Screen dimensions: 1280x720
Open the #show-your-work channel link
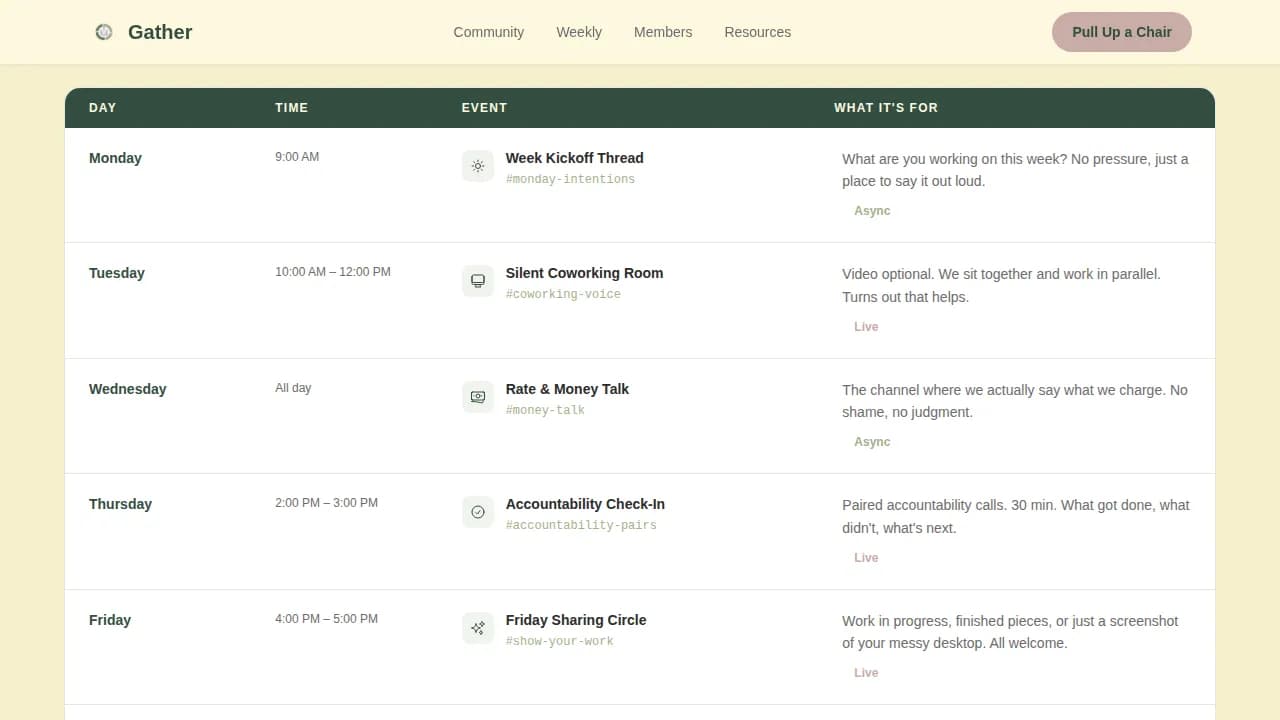point(560,641)
